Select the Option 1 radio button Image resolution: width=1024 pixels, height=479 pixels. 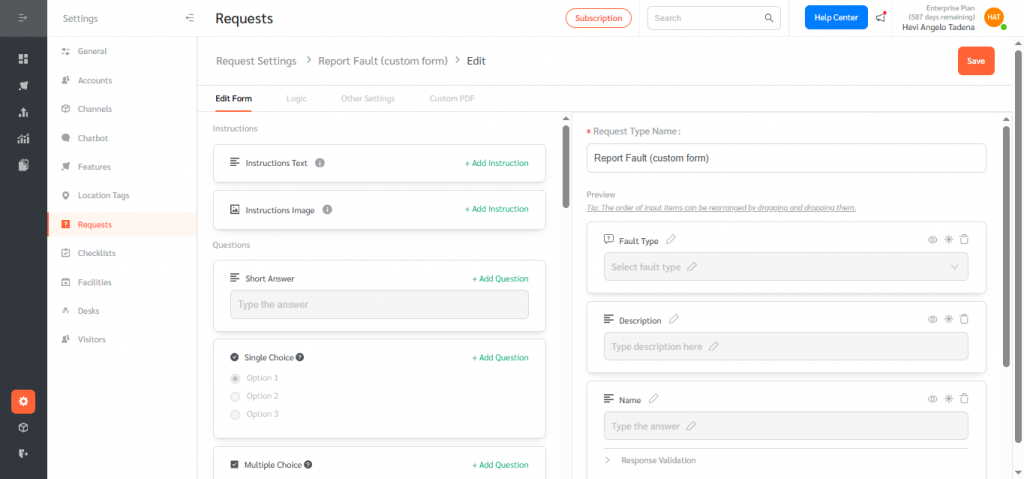235,378
